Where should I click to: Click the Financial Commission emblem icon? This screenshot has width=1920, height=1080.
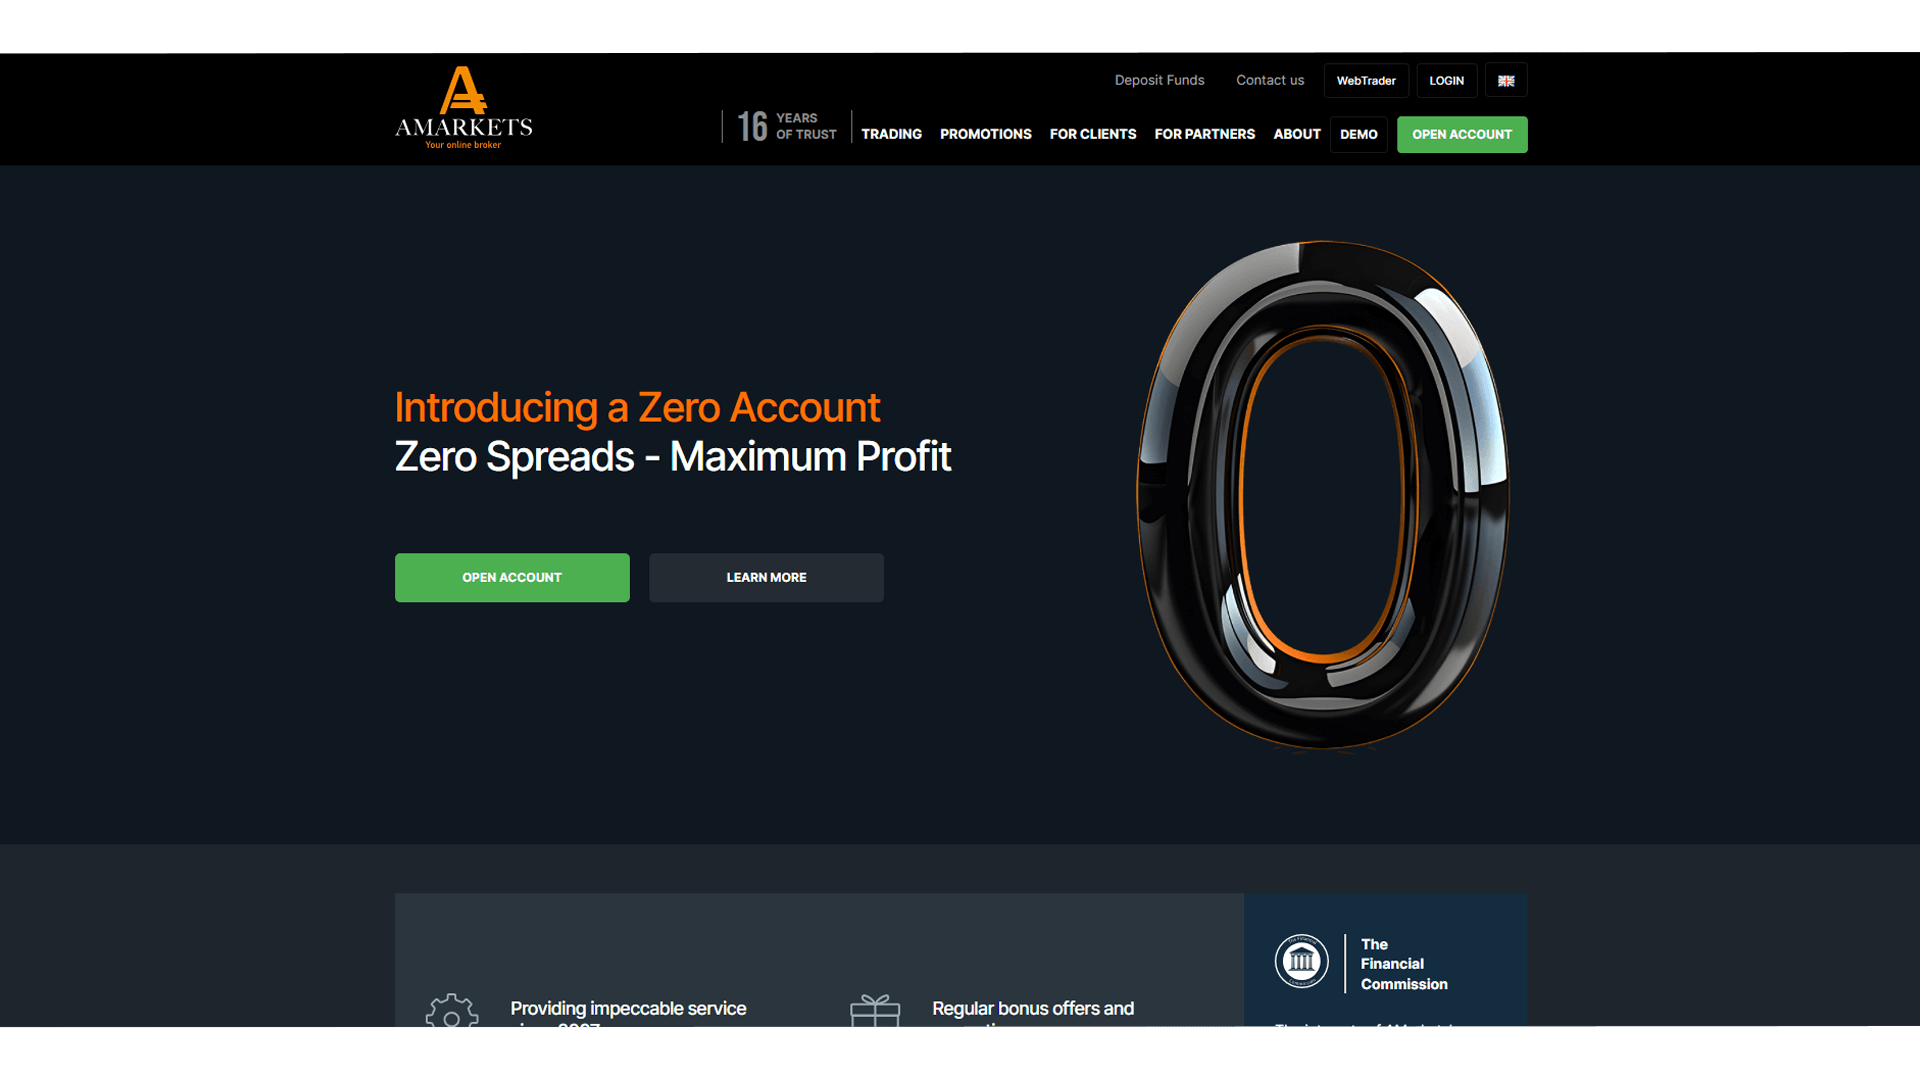pyautogui.click(x=1301, y=962)
